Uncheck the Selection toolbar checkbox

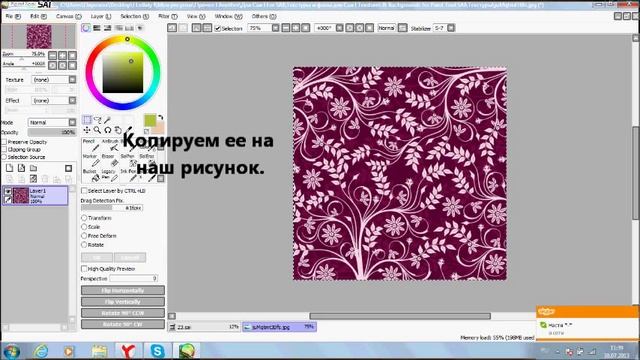point(218,28)
